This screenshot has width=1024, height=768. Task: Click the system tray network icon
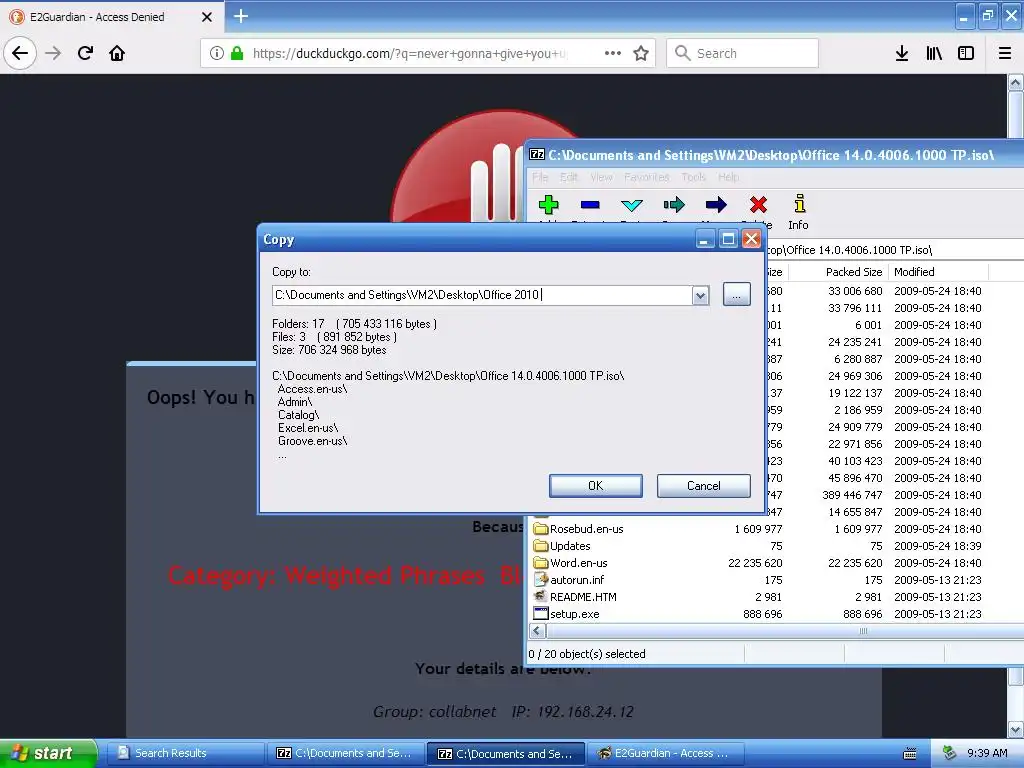[950, 753]
